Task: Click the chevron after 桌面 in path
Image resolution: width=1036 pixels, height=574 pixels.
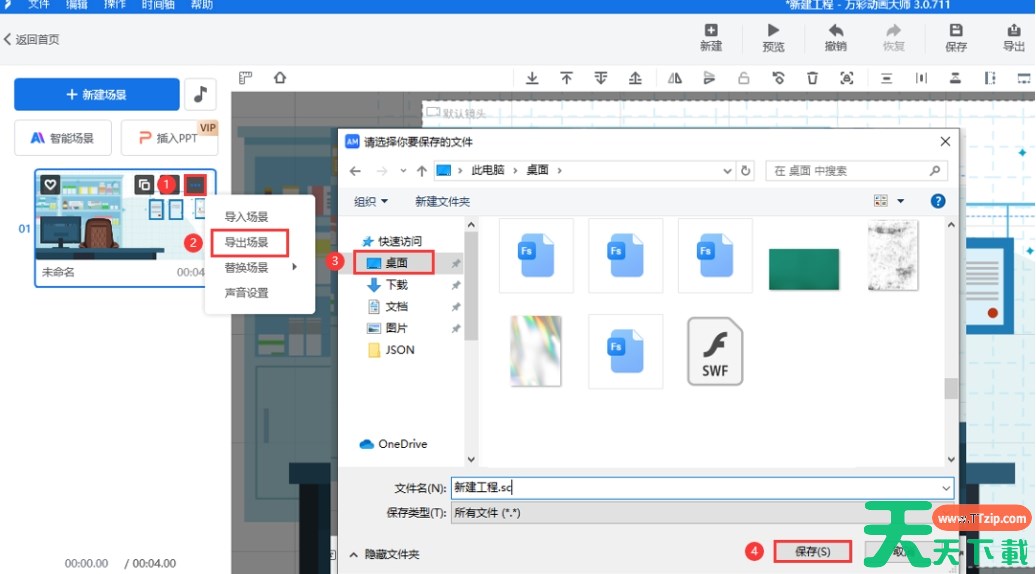Action: (x=559, y=170)
